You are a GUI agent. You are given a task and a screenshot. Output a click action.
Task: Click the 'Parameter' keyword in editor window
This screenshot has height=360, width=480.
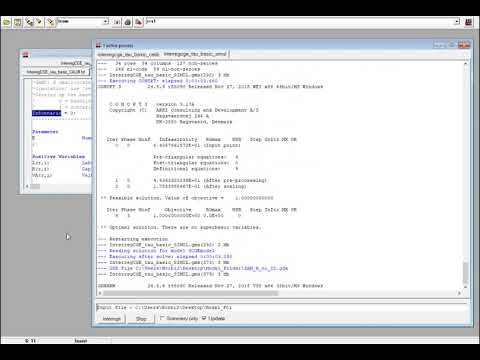click(x=45, y=132)
